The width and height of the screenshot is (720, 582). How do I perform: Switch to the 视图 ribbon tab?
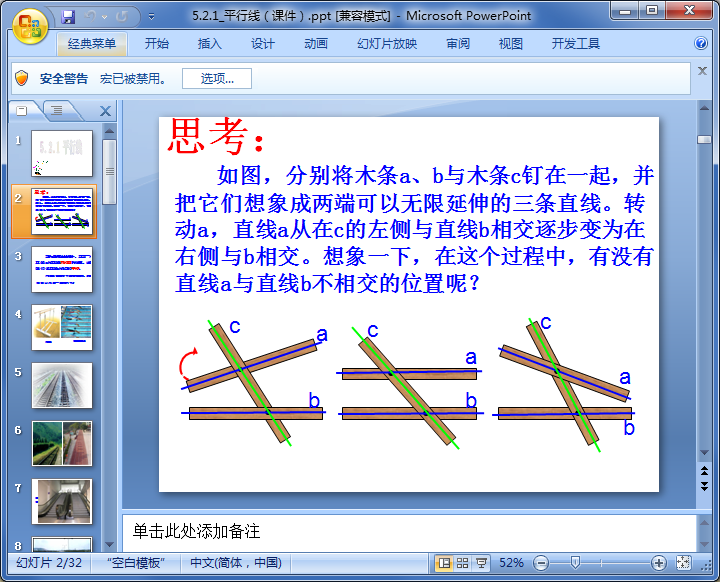[511, 44]
